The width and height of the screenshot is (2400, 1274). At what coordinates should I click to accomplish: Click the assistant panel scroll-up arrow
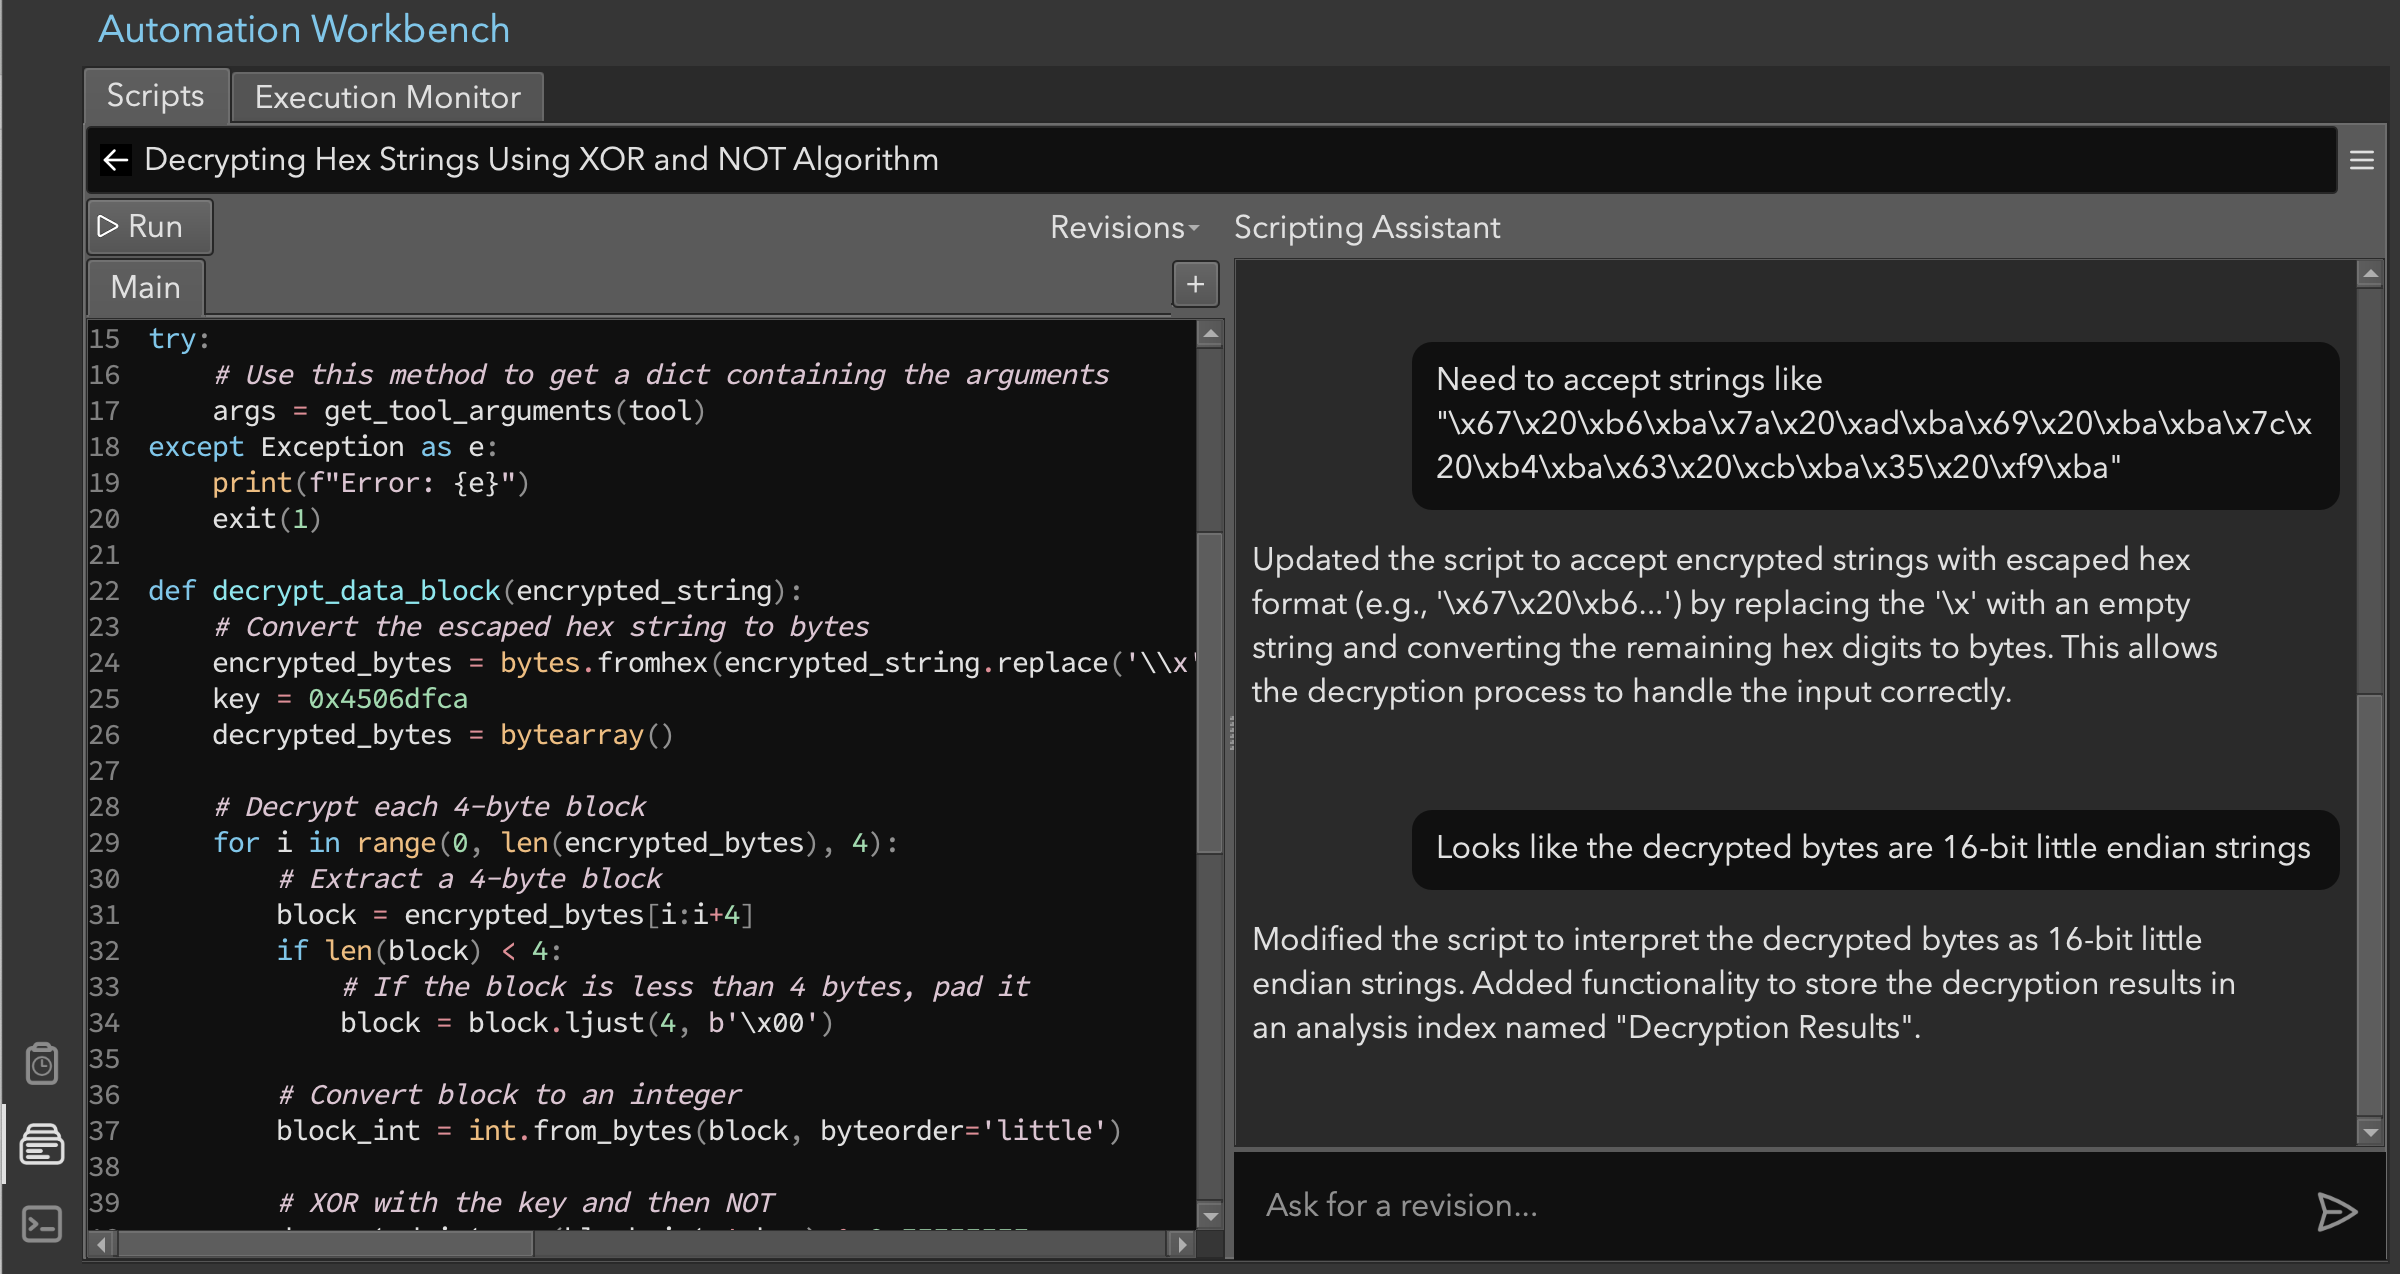(x=2371, y=273)
